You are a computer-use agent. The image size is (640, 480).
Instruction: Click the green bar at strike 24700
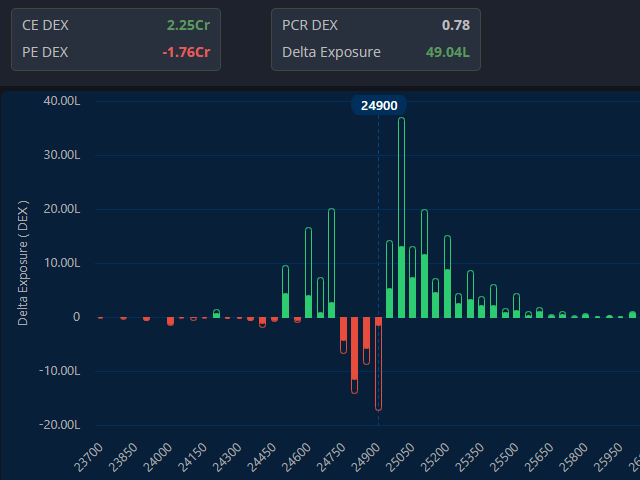pos(331,265)
